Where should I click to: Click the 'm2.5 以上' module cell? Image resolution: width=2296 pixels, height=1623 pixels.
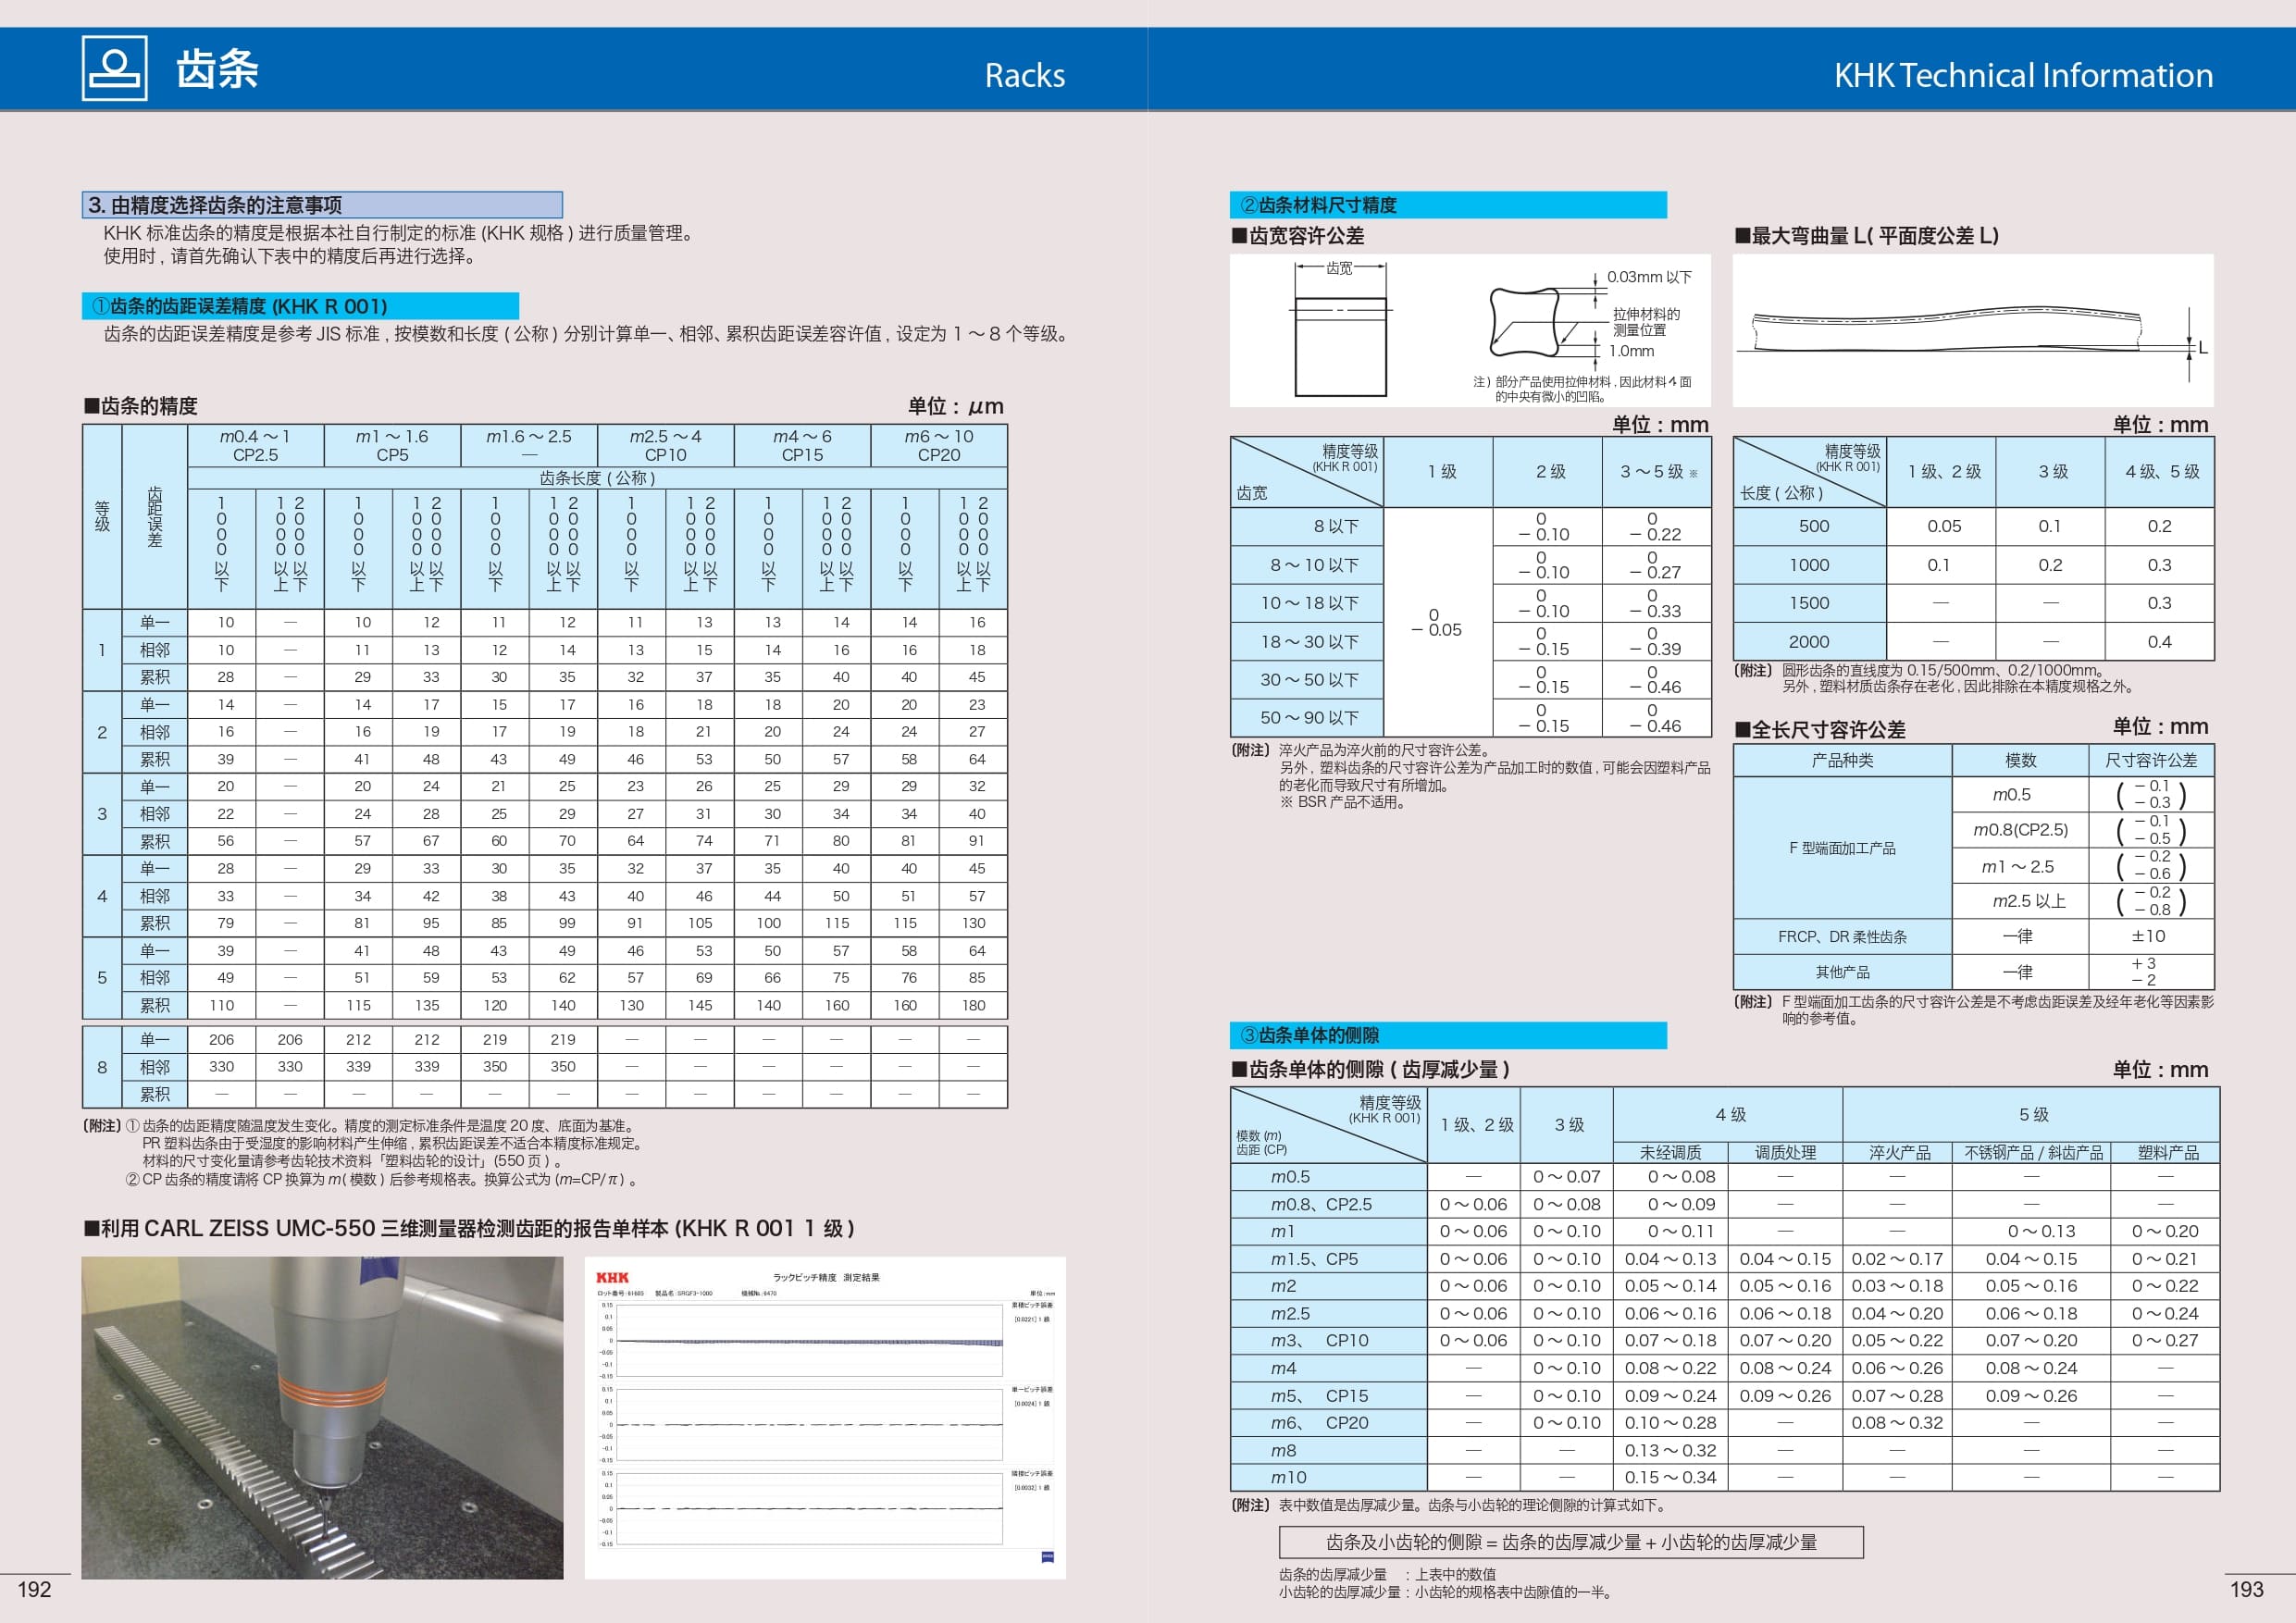(2020, 901)
